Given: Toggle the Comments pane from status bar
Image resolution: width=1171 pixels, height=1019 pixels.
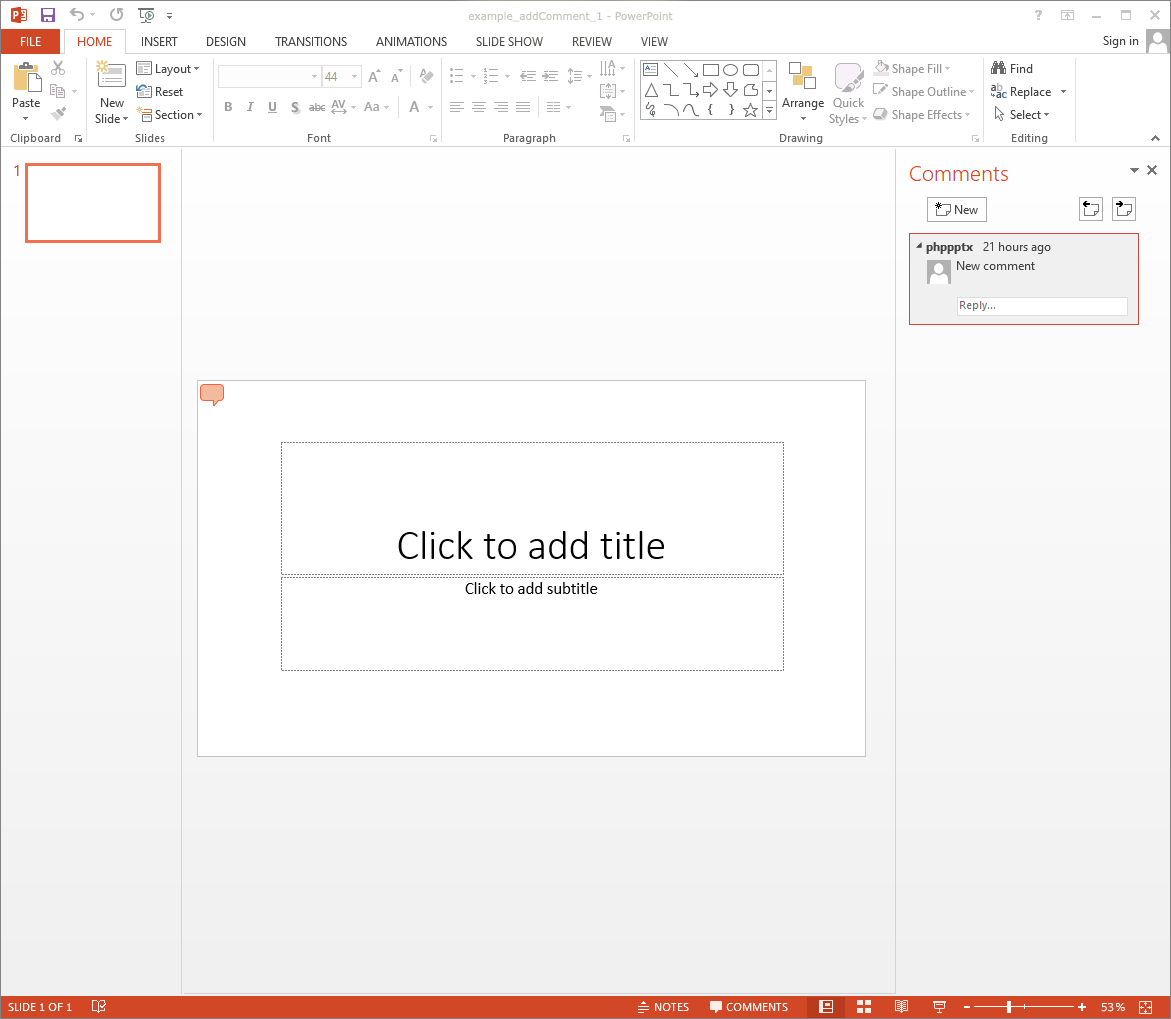Looking at the screenshot, I should click(749, 1007).
